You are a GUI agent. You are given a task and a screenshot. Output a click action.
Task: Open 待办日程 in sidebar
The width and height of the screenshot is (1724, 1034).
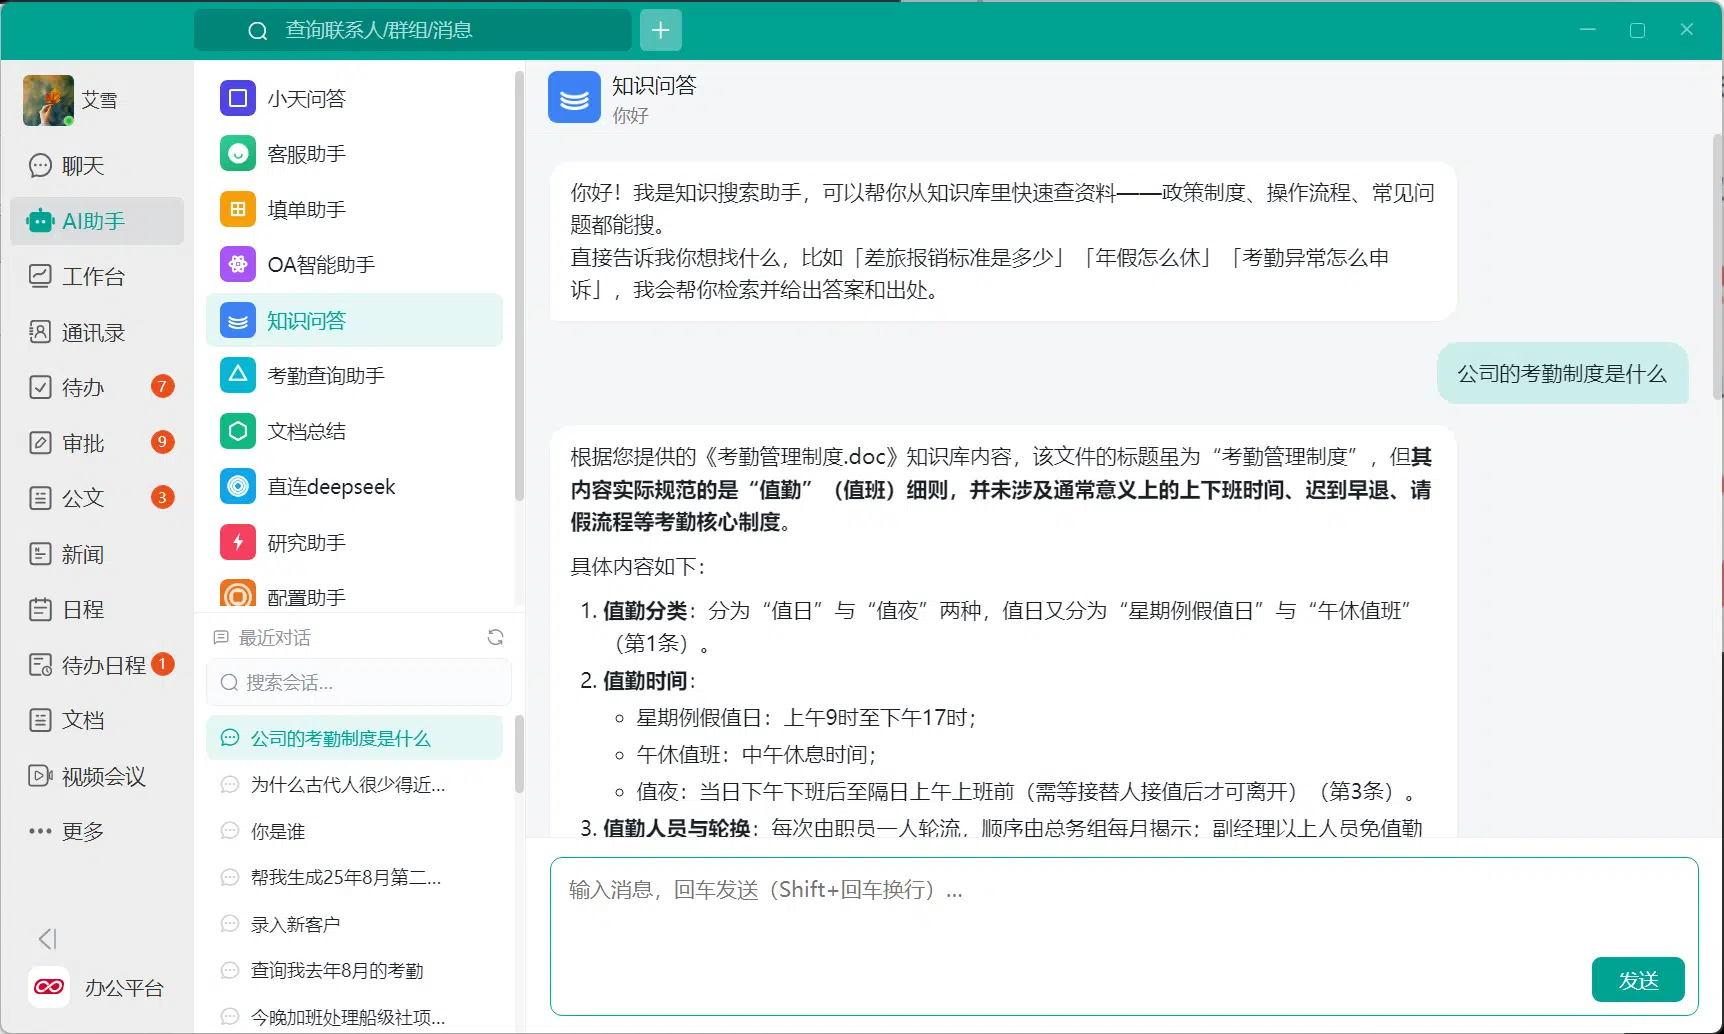[97, 665]
